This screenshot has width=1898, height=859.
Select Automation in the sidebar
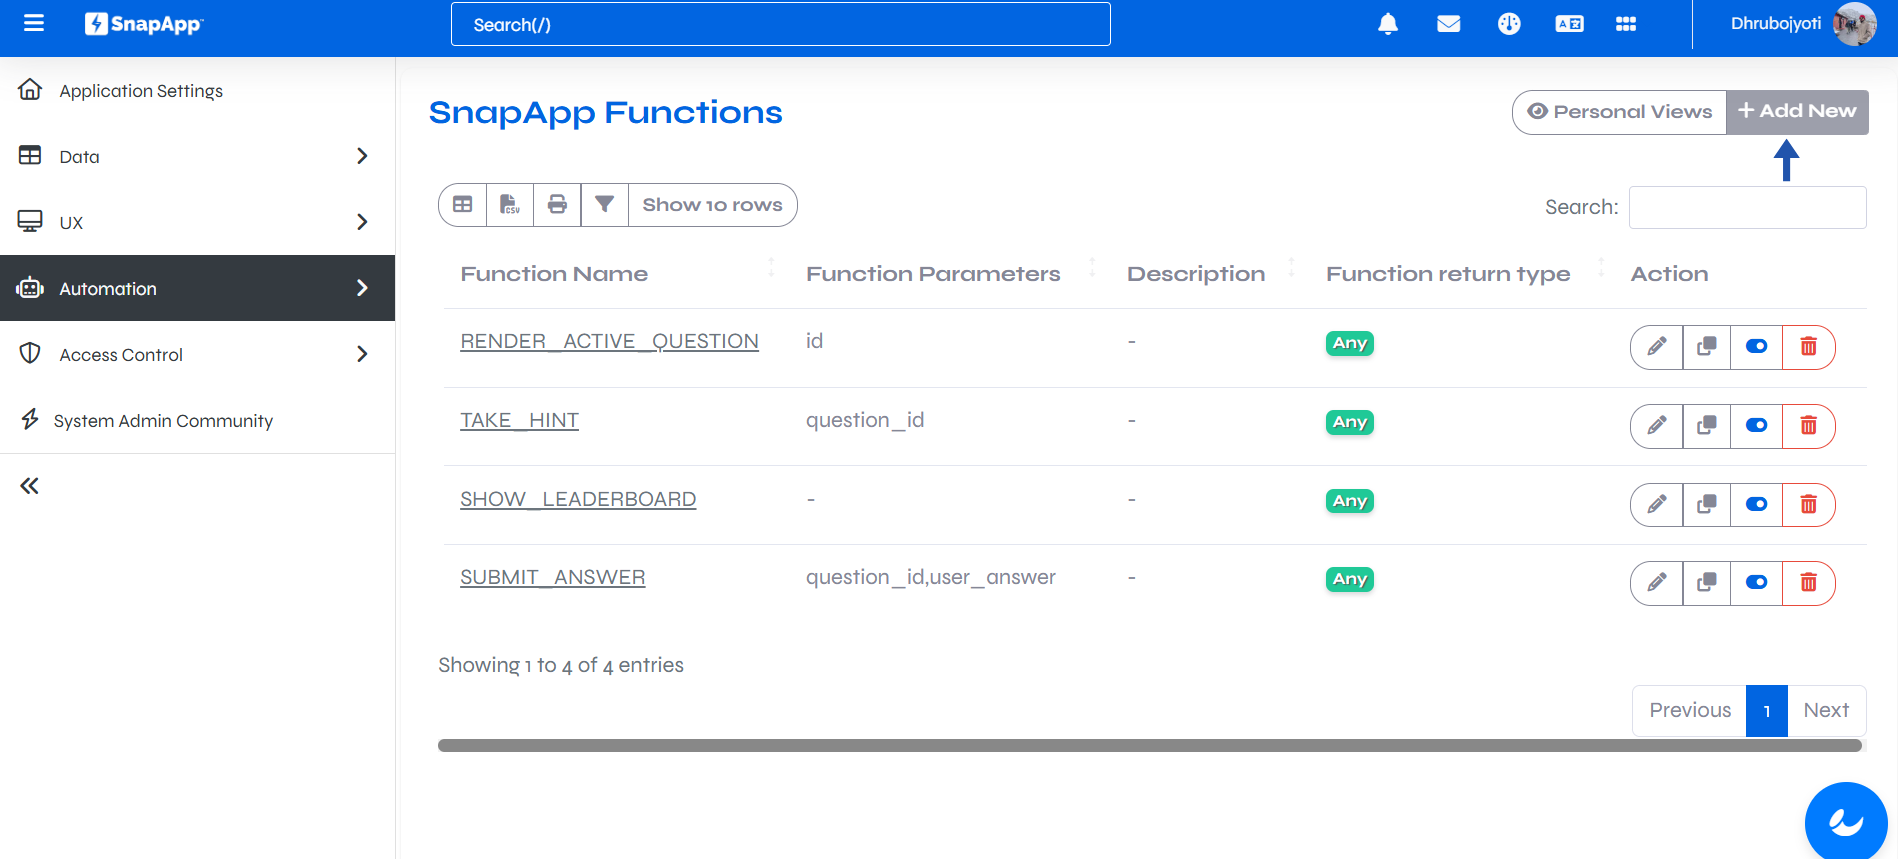point(197,288)
